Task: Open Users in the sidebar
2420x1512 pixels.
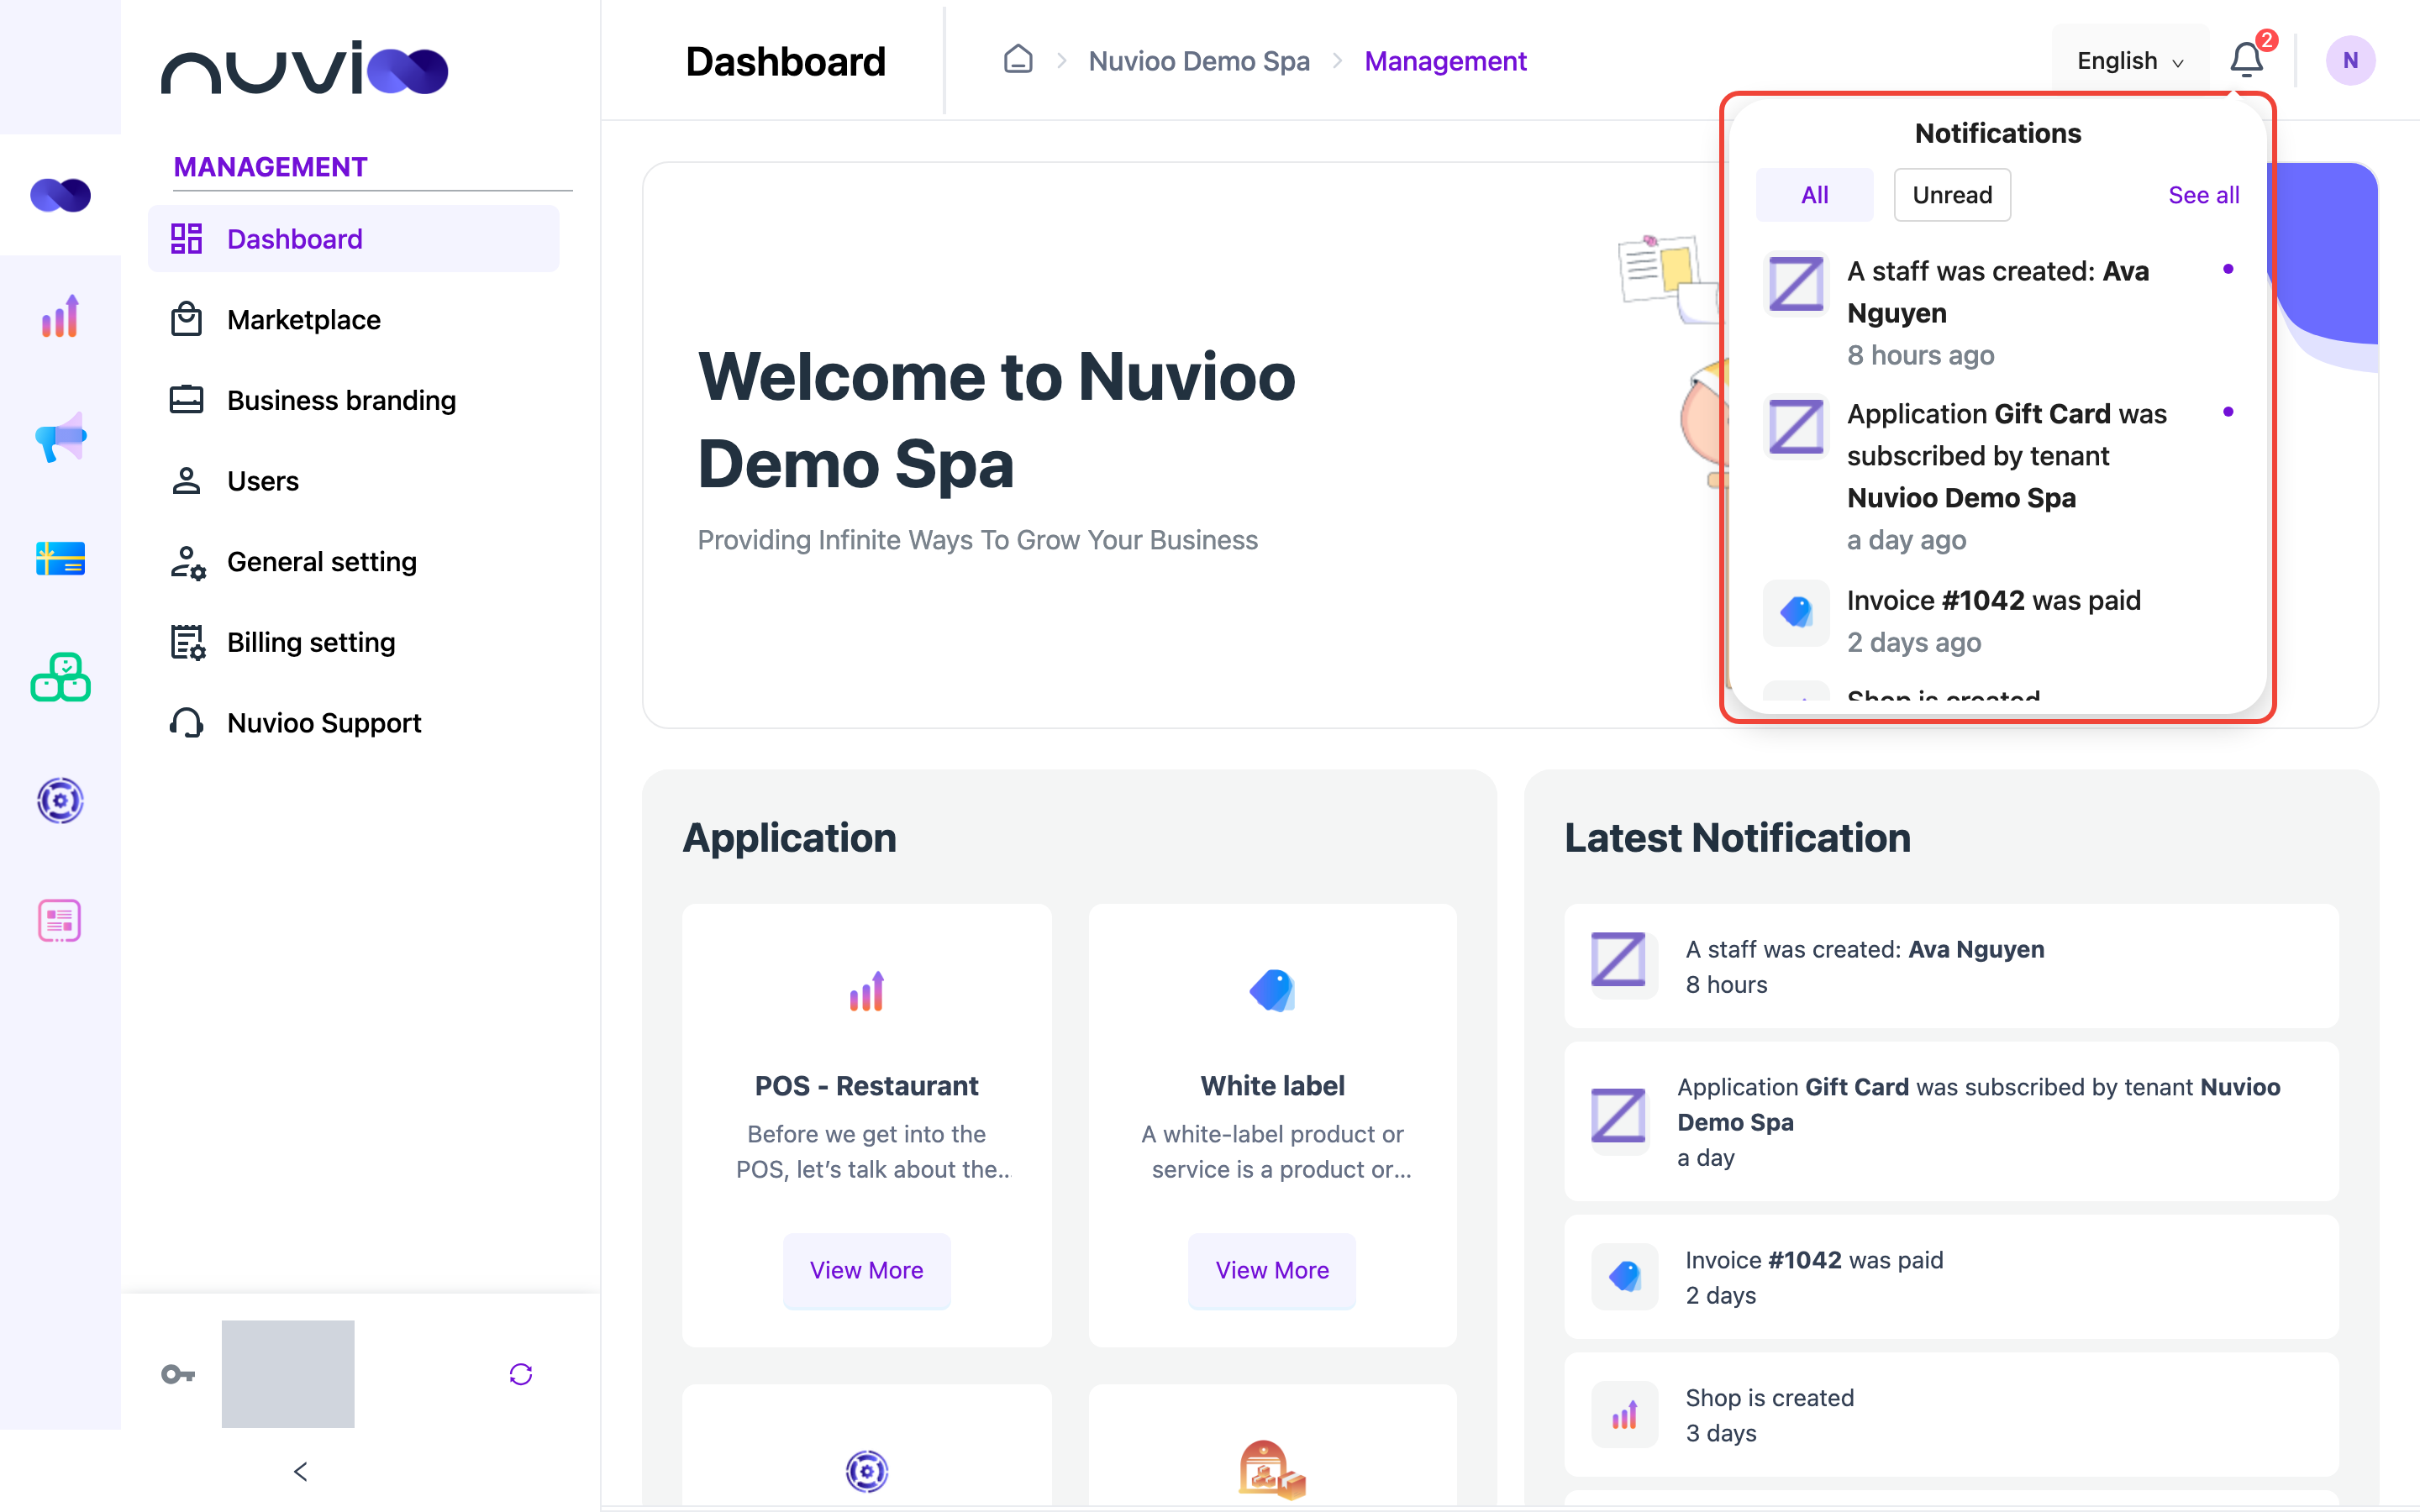Action: (354, 481)
